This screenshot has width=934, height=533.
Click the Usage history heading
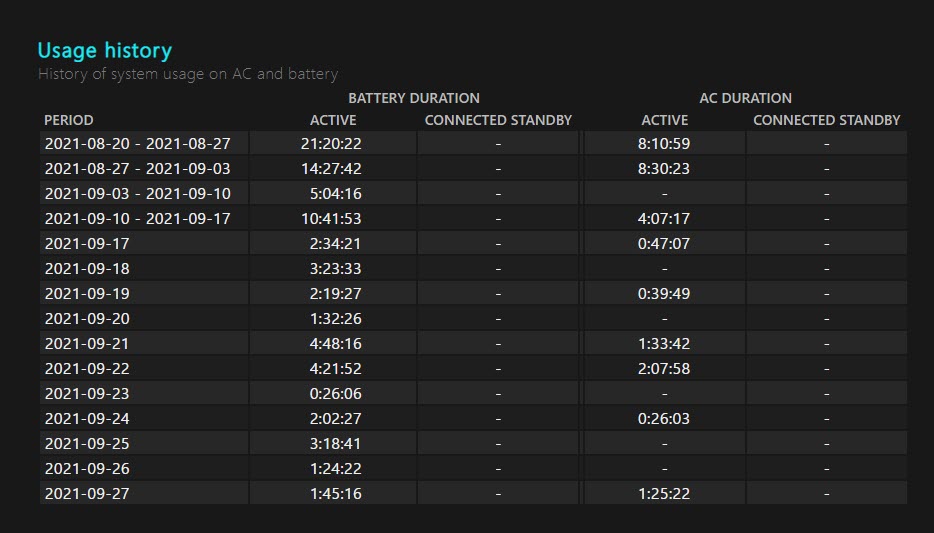(105, 51)
